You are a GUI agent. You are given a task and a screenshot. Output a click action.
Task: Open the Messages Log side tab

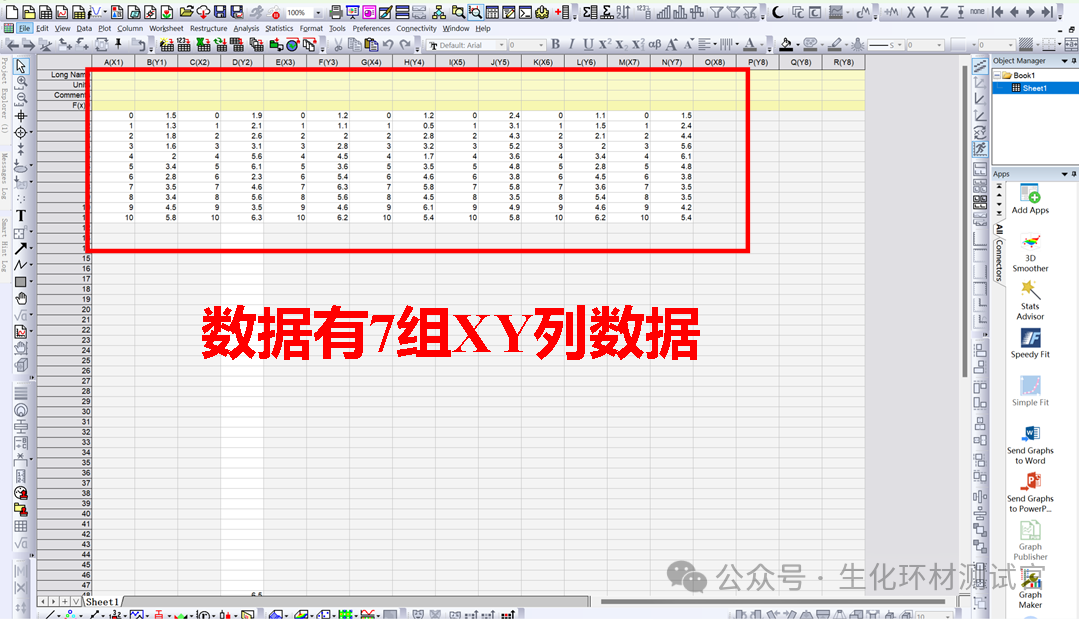pos(5,176)
